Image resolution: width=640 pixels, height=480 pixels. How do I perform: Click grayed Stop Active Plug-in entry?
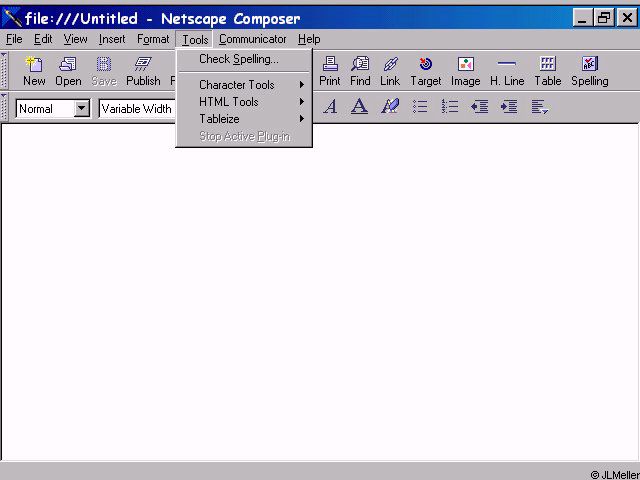point(244,136)
